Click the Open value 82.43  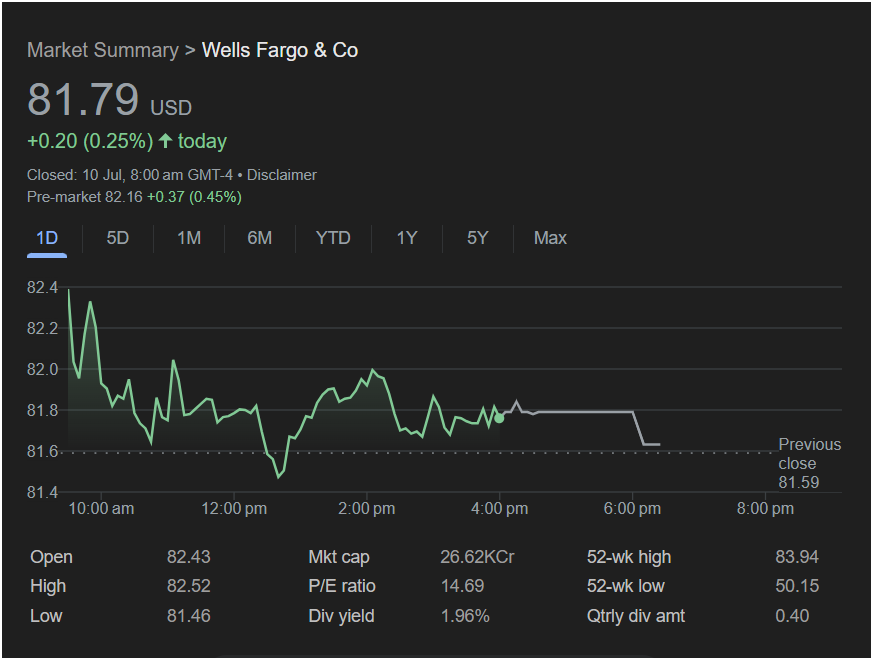pyautogui.click(x=189, y=557)
